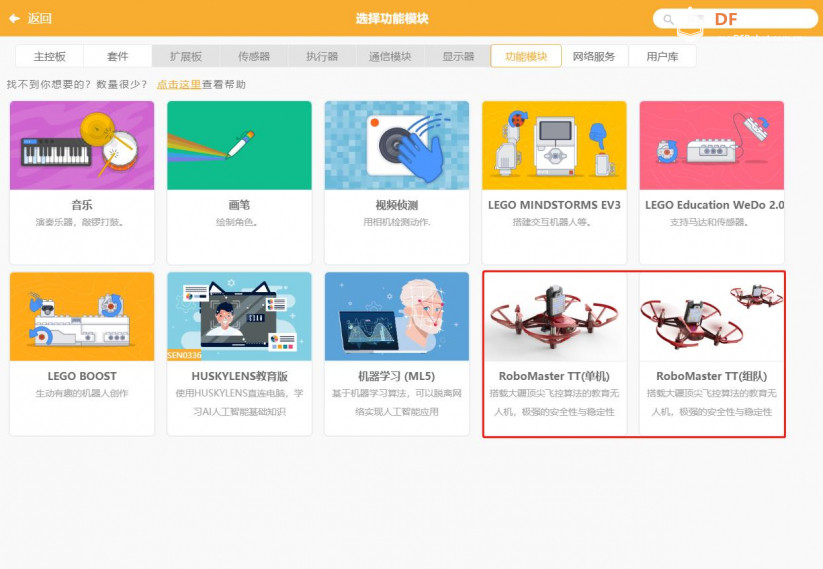
Task: Open the 点击这里 help link
Action: [179, 85]
